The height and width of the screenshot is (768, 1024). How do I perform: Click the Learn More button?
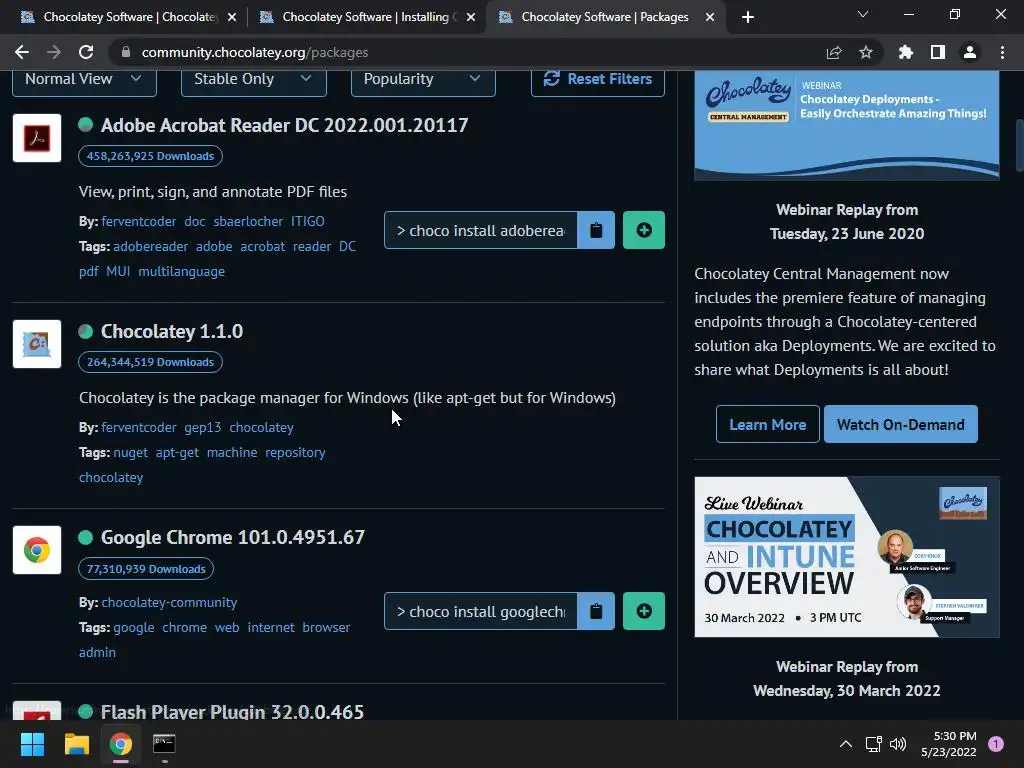coord(767,424)
